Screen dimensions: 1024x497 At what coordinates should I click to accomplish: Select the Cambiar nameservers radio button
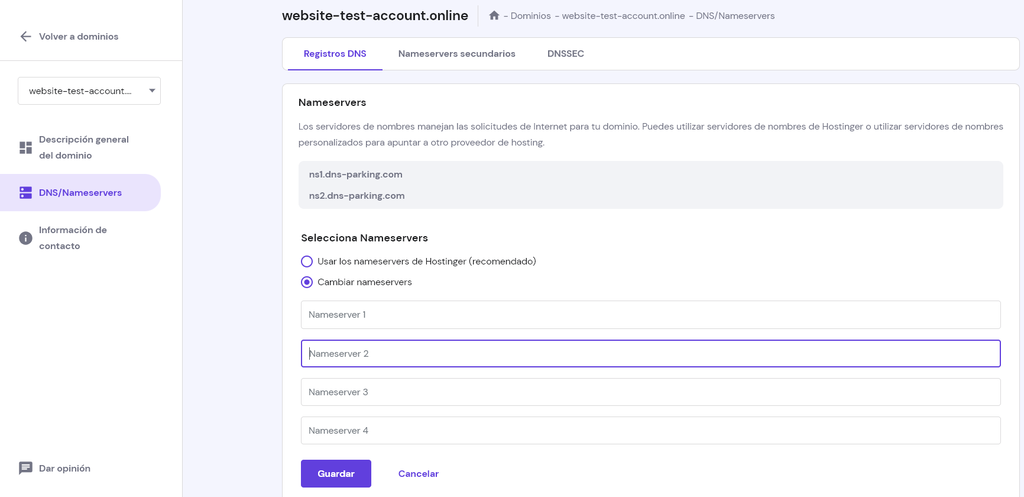307,282
